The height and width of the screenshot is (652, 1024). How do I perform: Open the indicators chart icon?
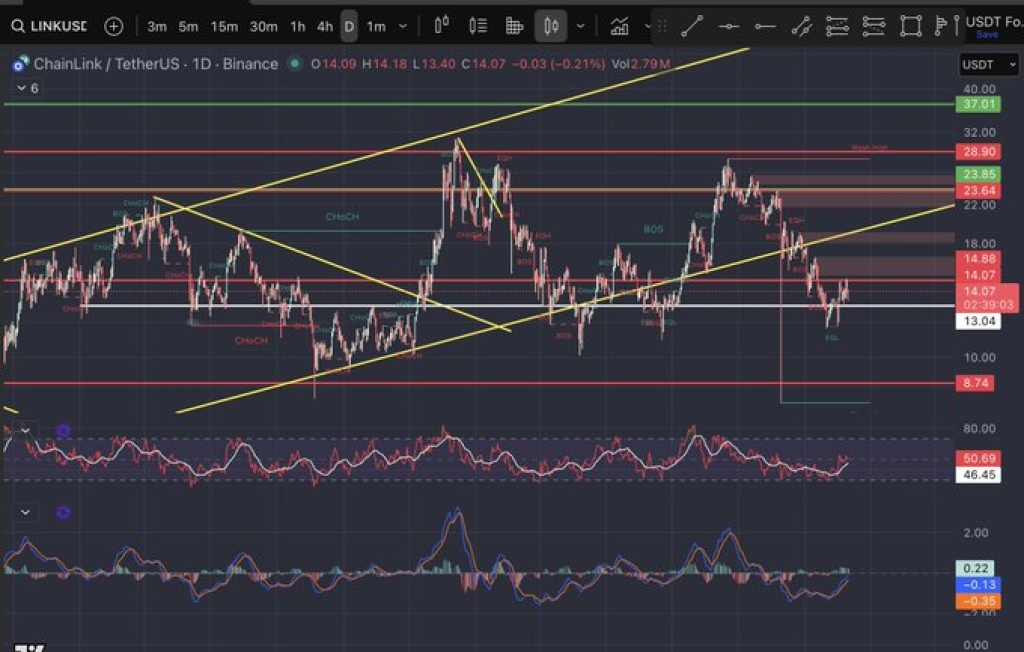click(x=619, y=26)
